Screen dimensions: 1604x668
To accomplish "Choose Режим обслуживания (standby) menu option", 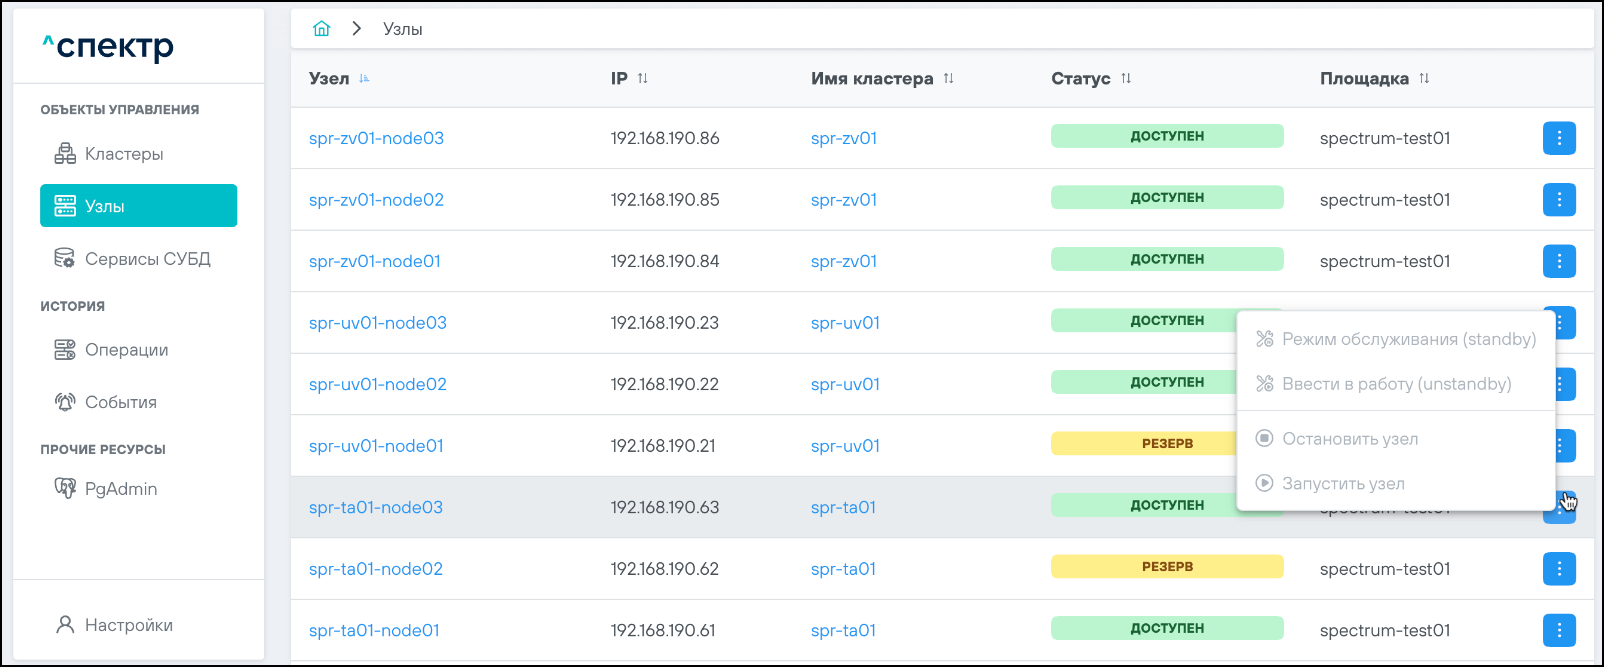I will pos(1408,340).
